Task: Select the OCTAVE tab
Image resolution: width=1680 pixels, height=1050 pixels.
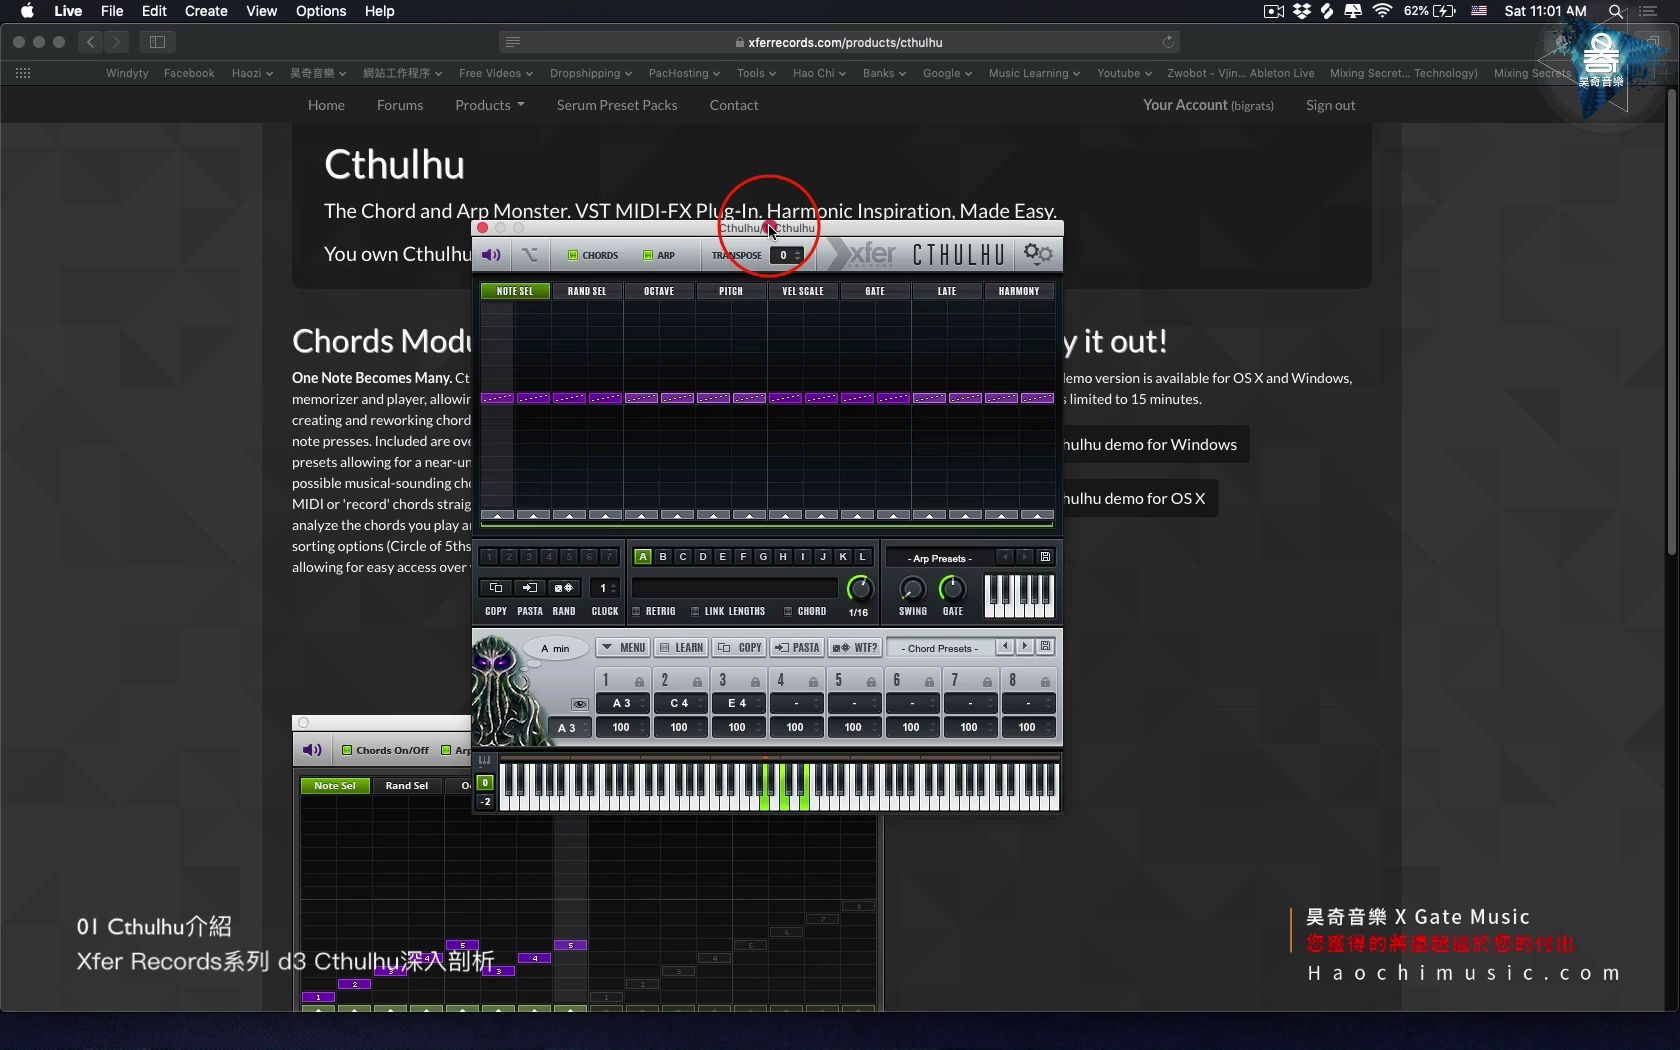Action: tap(659, 291)
